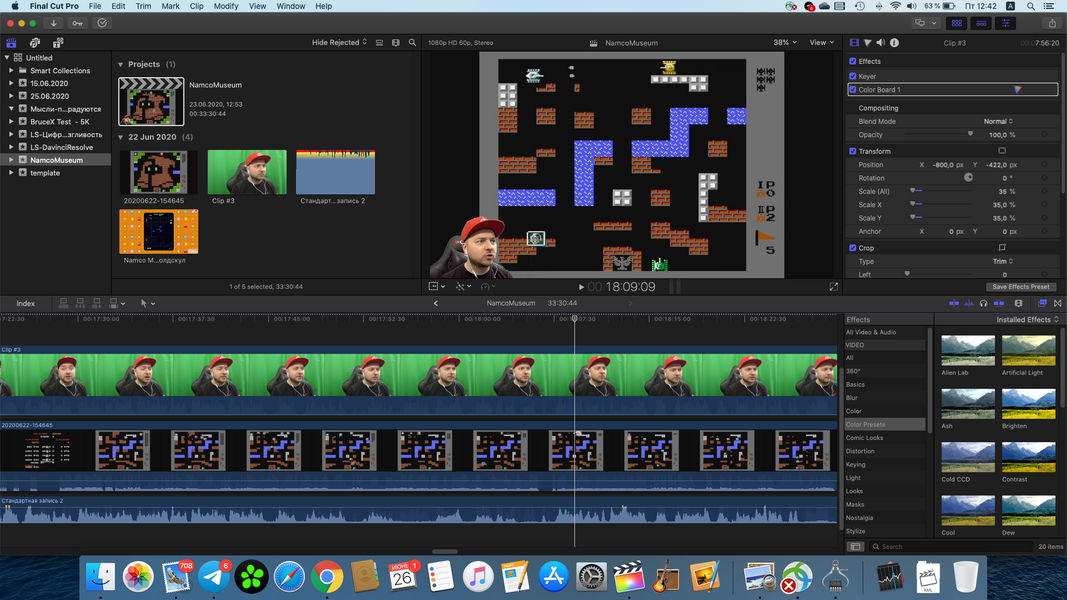Click the Save Effects Preset button
Image resolution: width=1067 pixels, height=600 pixels.
click(x=1020, y=287)
